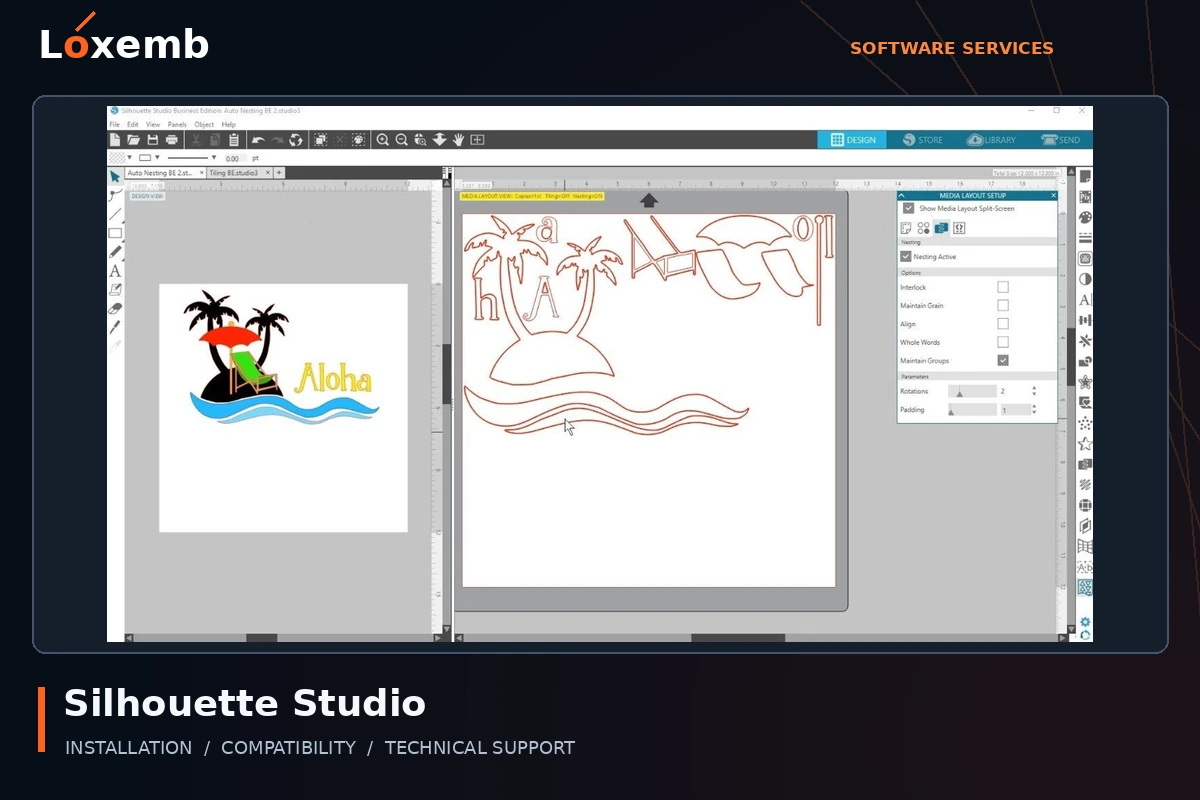Click the tiling tab icon in Media Layout Setup
This screenshot has width=1200, height=800.
click(959, 228)
